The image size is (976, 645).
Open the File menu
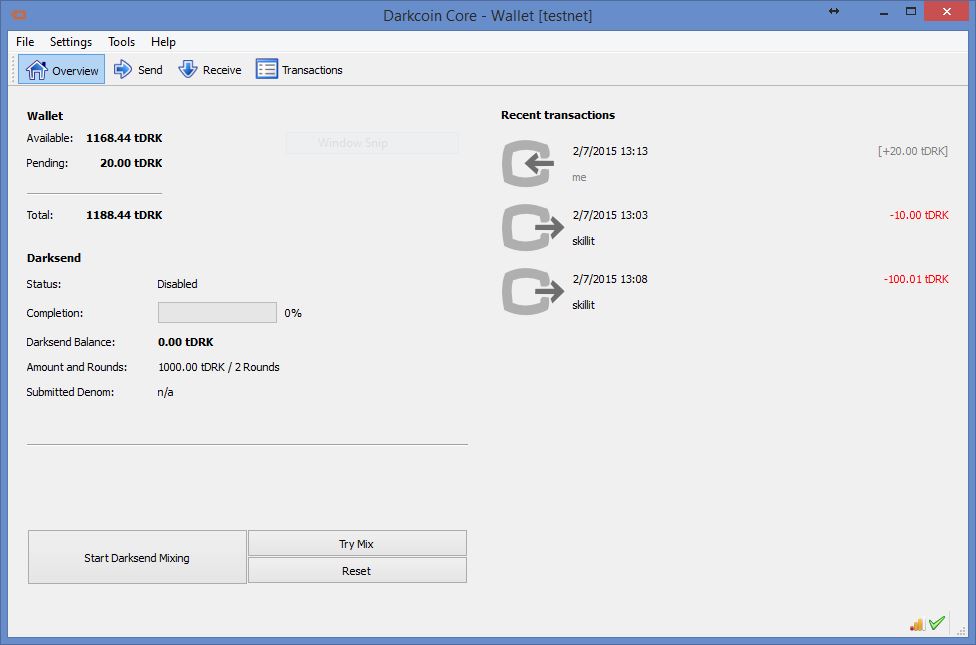(x=25, y=42)
